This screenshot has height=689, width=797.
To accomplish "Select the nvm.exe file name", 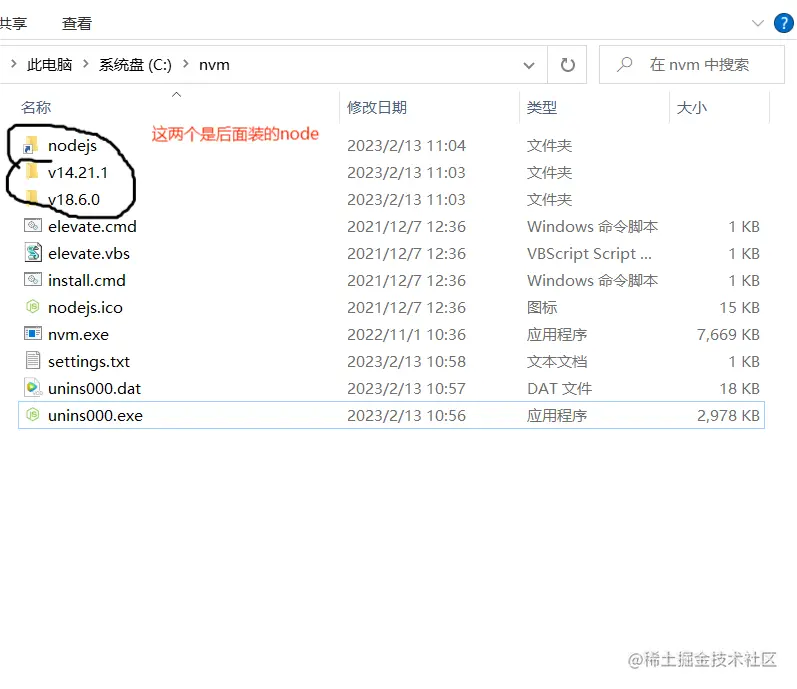I will (78, 335).
